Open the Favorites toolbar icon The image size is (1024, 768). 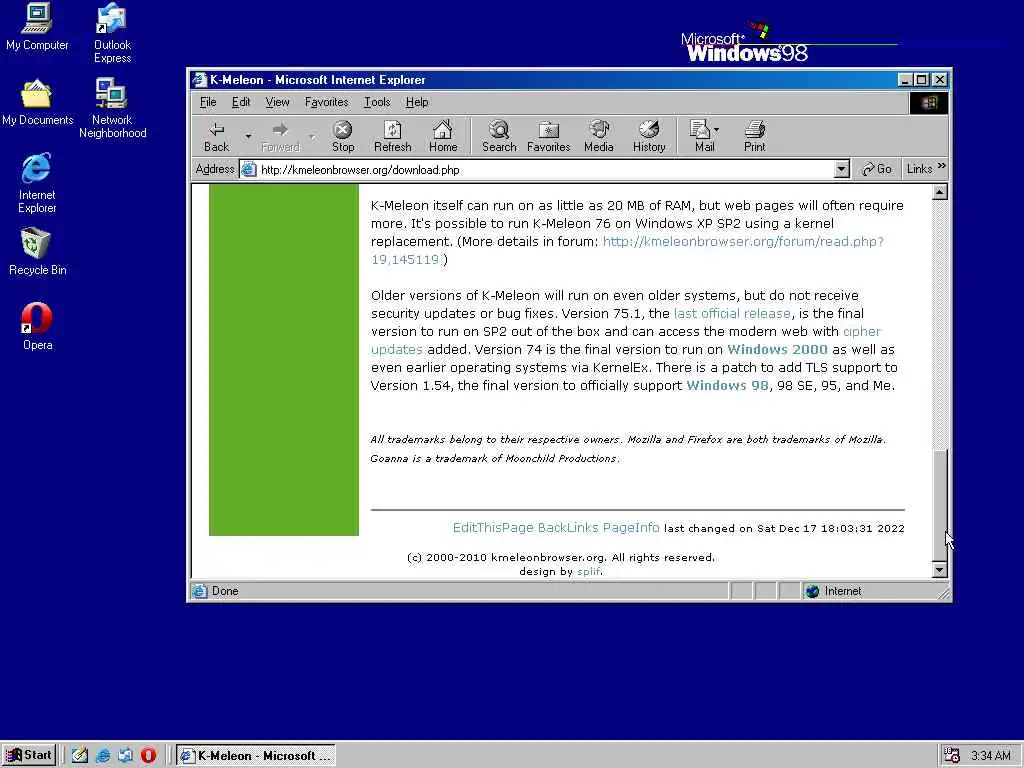(x=549, y=136)
